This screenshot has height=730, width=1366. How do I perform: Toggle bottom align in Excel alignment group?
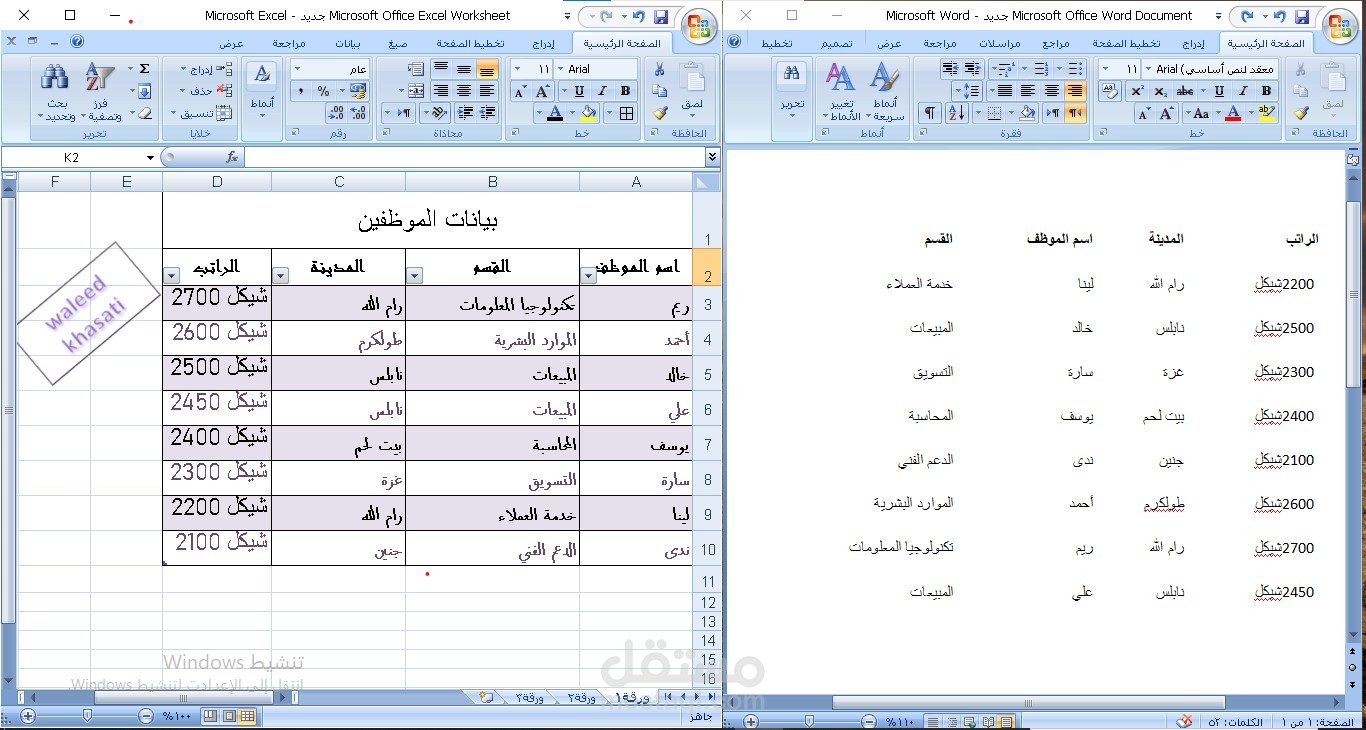[487, 69]
